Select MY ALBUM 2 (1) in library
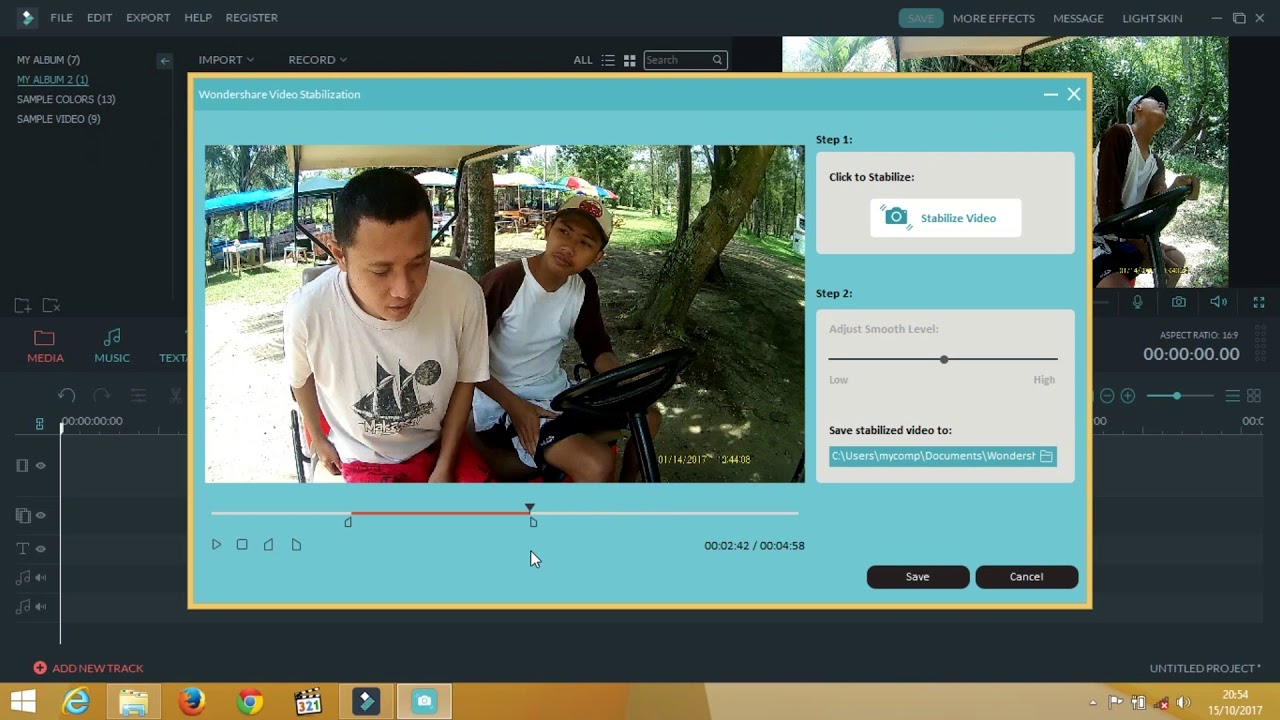The height and width of the screenshot is (720, 1280). click(52, 80)
